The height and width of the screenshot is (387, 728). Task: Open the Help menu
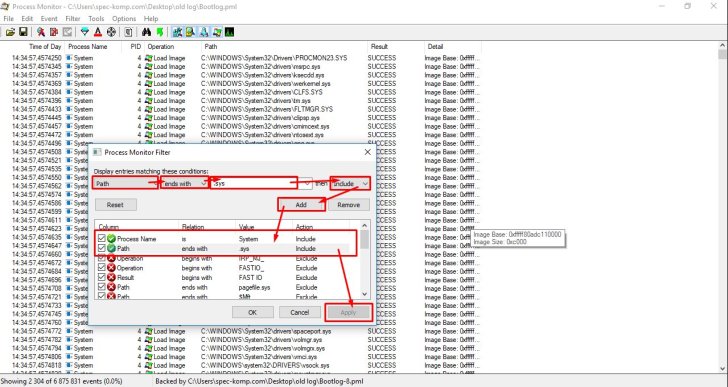(x=151, y=19)
